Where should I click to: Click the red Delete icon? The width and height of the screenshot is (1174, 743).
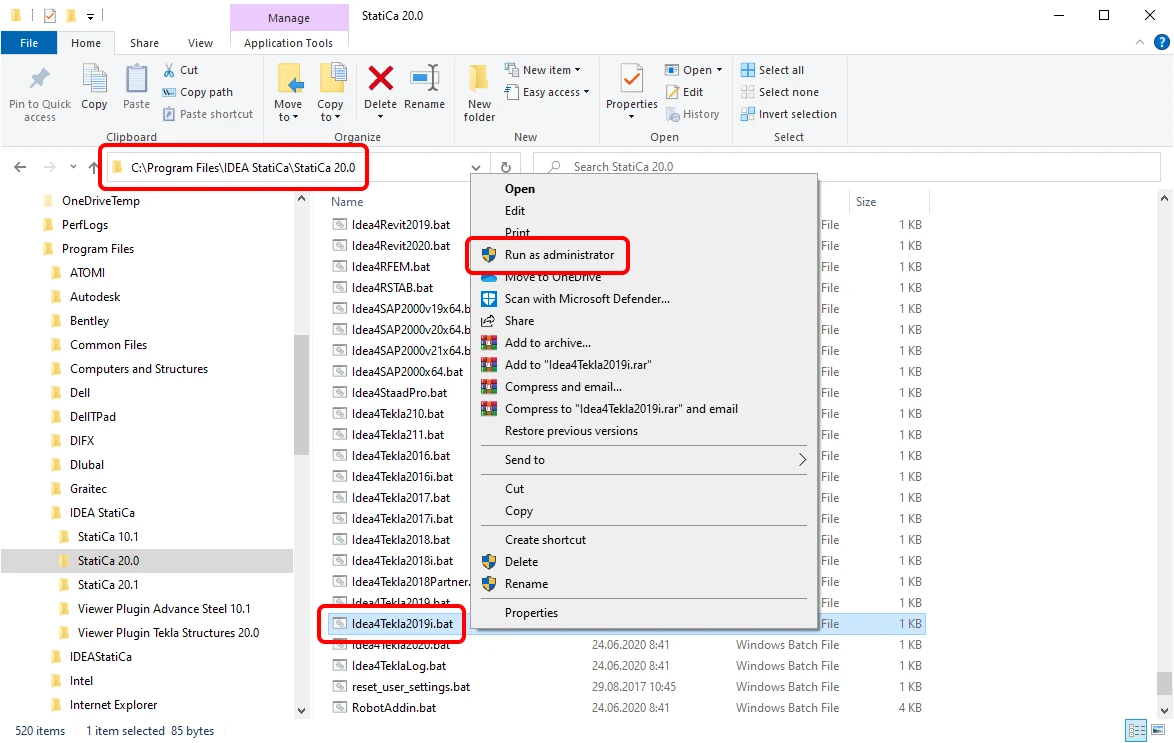tap(380, 78)
